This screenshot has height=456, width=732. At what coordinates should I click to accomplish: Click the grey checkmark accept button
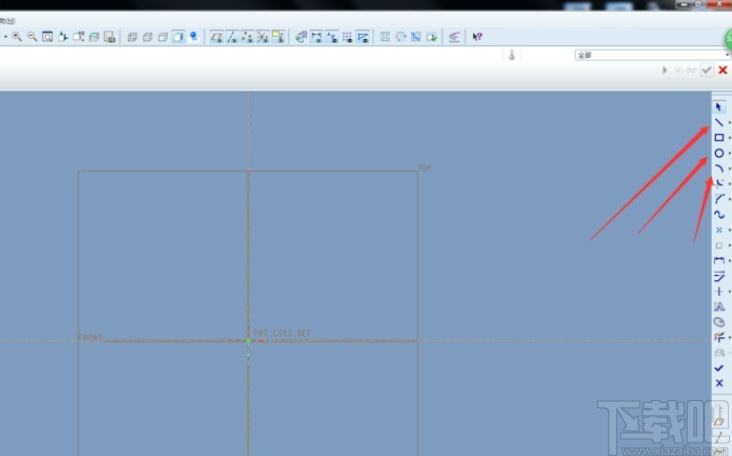pos(707,70)
